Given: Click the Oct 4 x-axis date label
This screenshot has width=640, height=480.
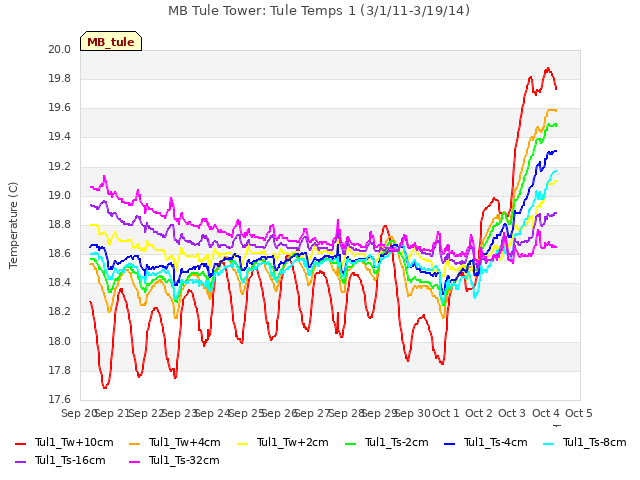Looking at the screenshot, I should (x=546, y=413).
